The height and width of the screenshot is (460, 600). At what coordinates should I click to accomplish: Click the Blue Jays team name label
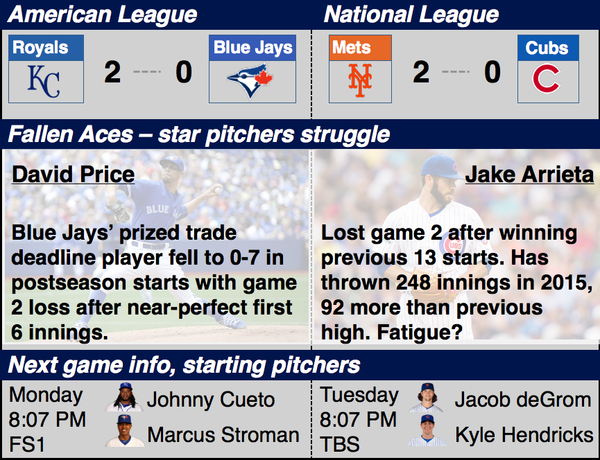click(253, 48)
